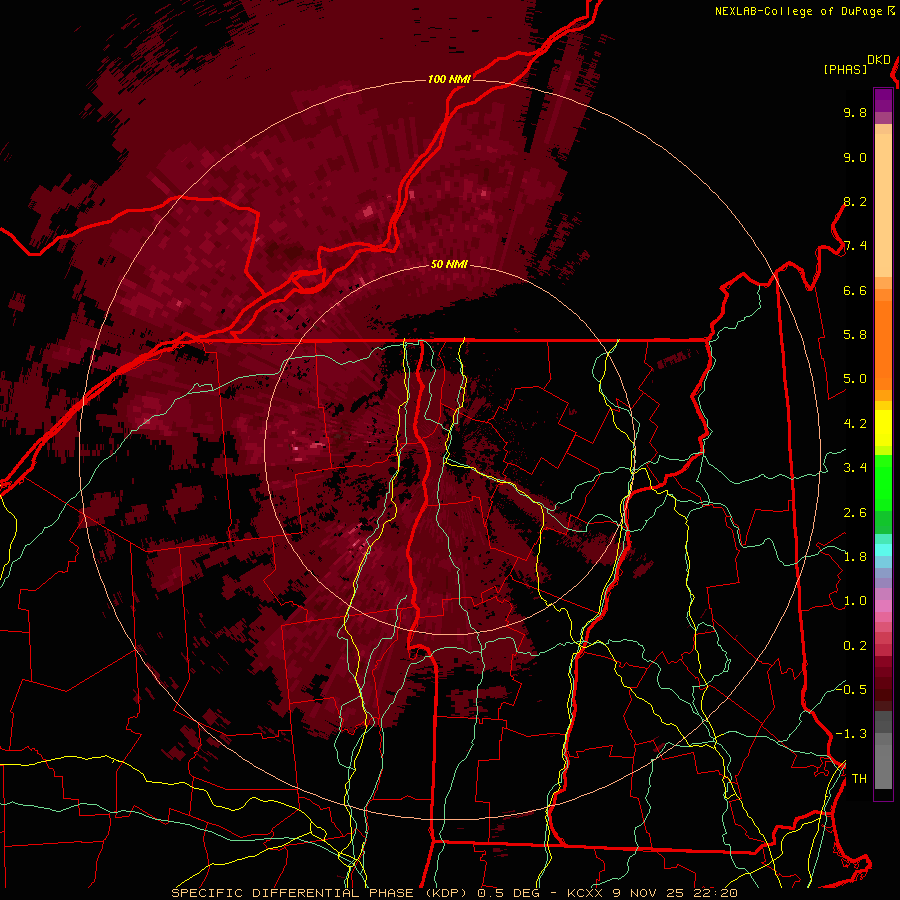
Task: Click the 1.0 value on color scale
Action: (855, 601)
